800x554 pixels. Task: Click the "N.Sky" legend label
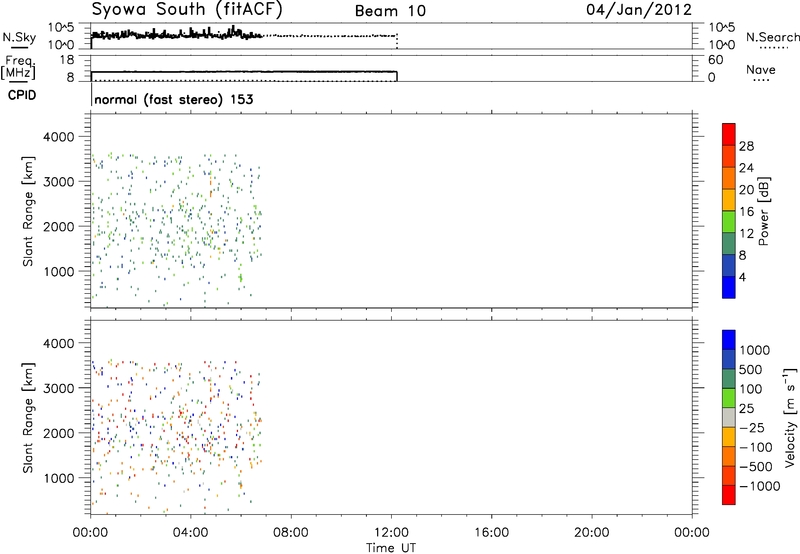point(19,37)
